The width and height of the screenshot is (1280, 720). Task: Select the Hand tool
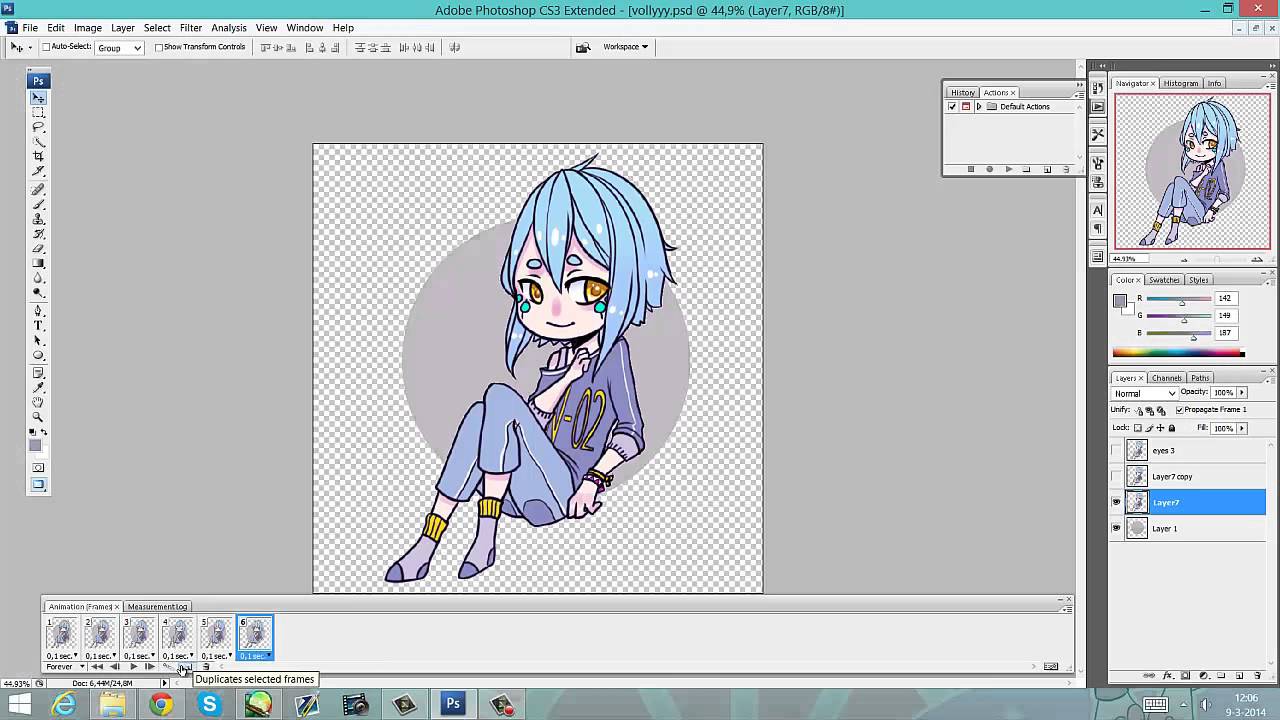(38, 402)
